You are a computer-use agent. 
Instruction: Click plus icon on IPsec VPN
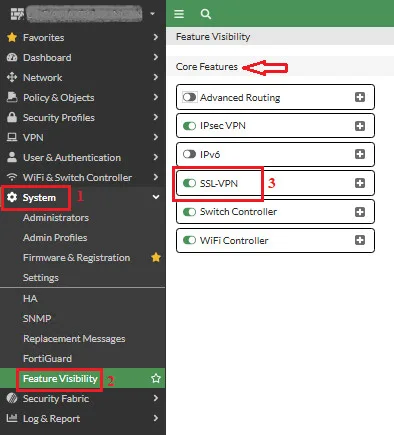(x=360, y=126)
